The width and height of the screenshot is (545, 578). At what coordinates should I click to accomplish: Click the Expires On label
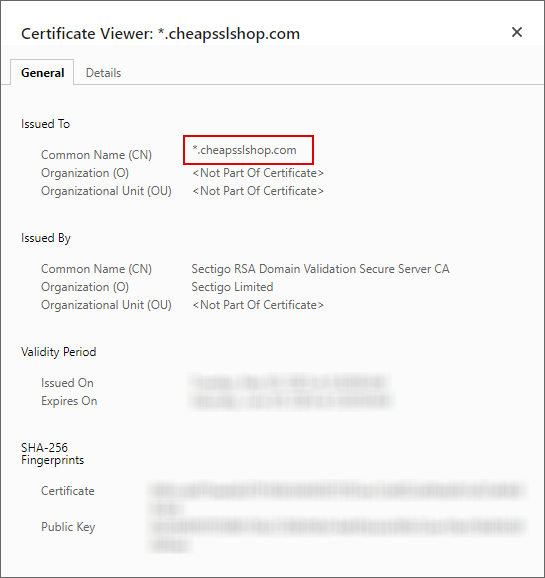tap(69, 401)
